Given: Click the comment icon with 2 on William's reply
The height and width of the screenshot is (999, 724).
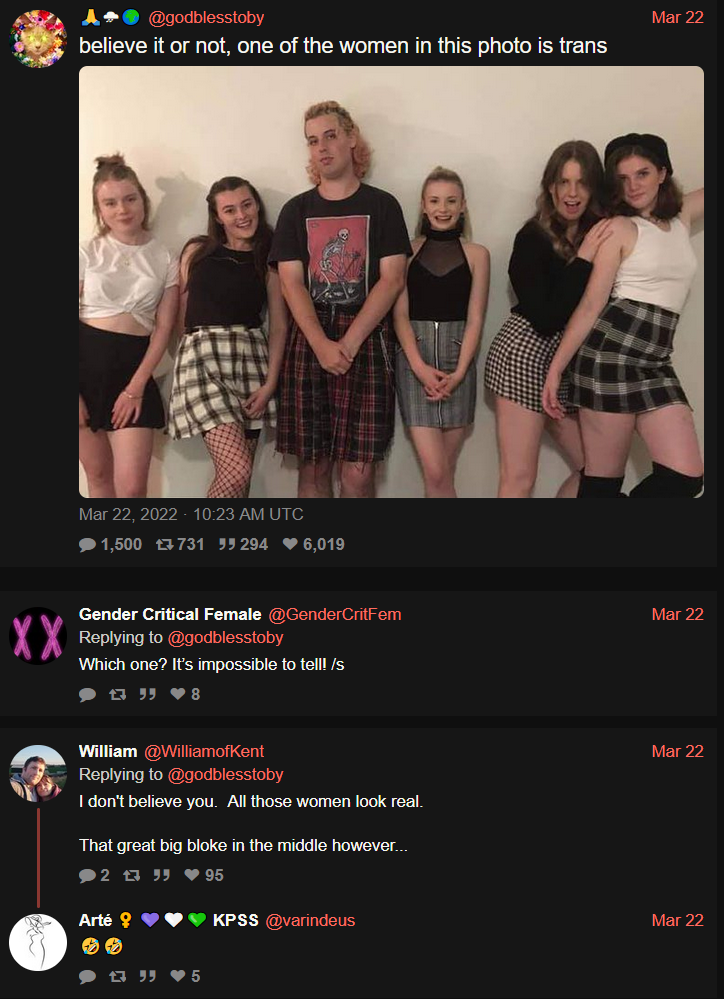Looking at the screenshot, I should [x=87, y=875].
